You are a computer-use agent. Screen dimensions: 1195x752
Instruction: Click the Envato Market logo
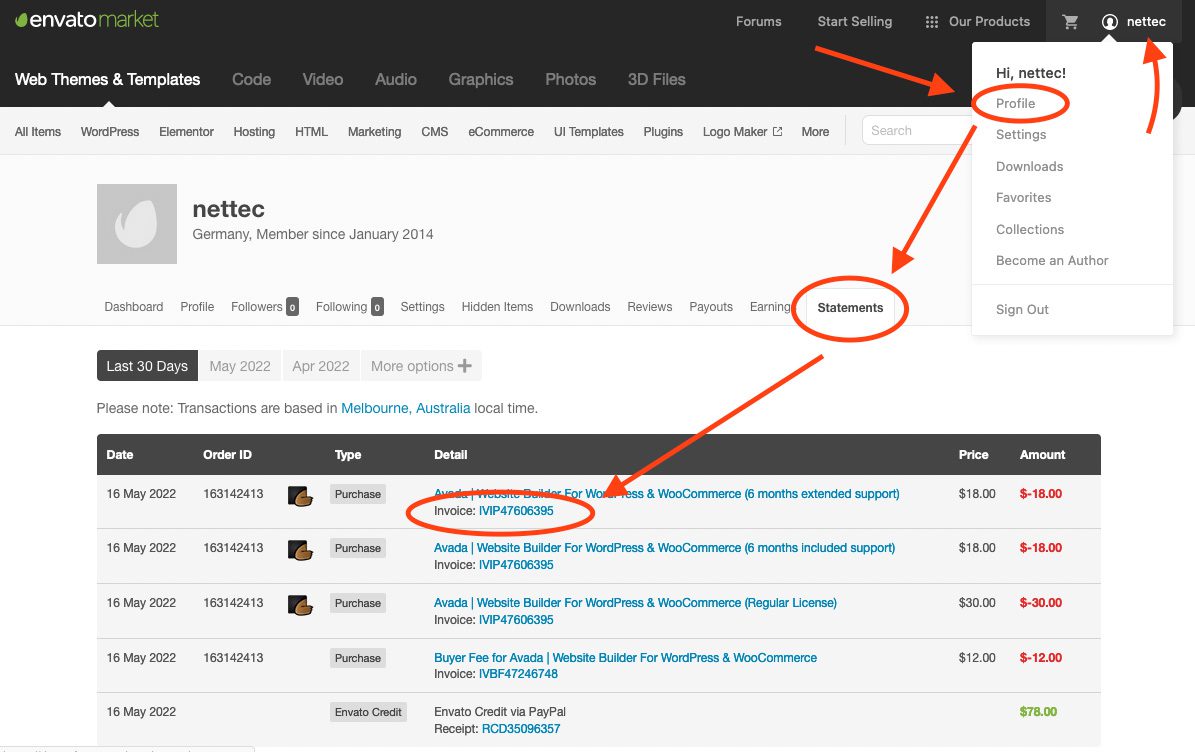(x=87, y=20)
